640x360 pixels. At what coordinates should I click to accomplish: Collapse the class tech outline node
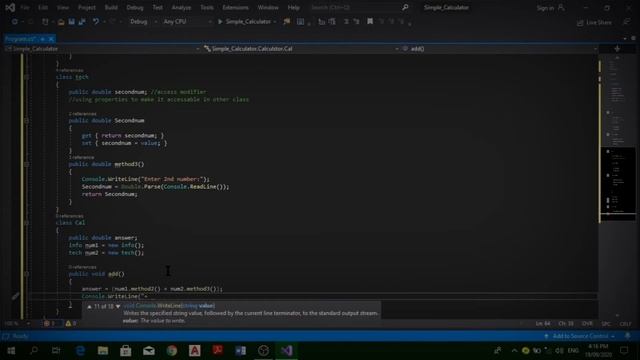click(27, 77)
